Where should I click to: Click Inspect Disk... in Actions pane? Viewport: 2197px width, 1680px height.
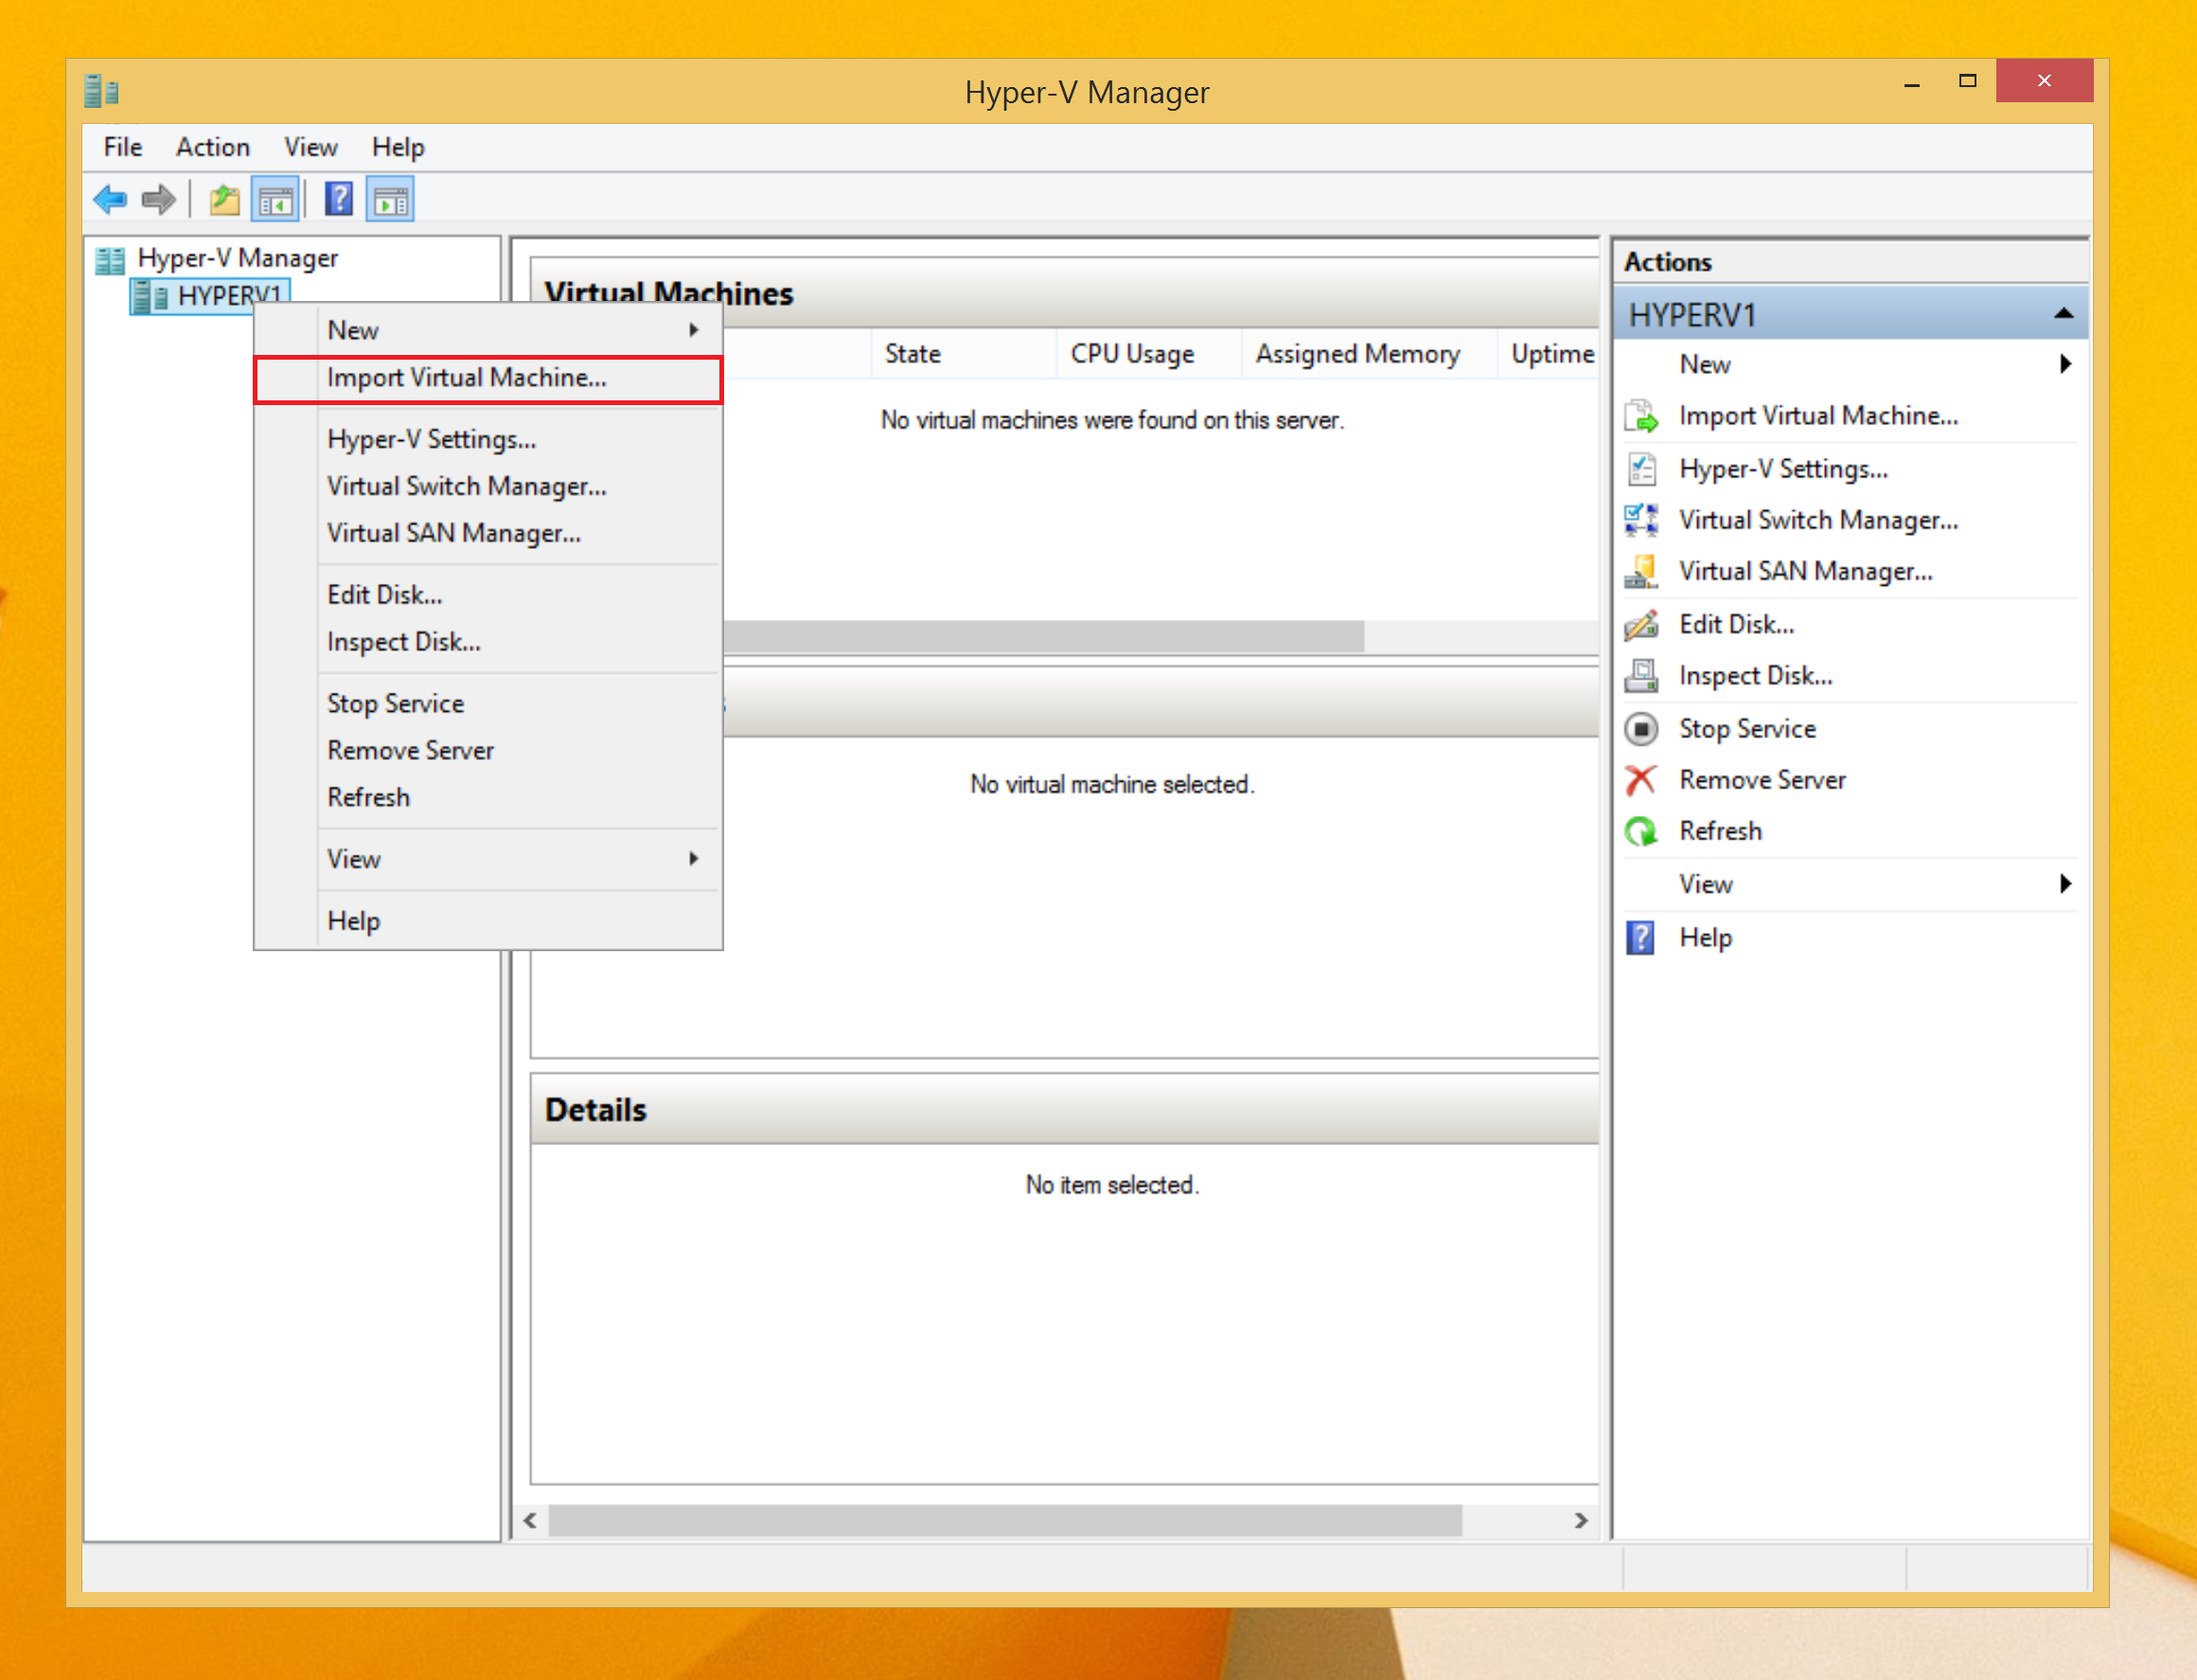1755,676
